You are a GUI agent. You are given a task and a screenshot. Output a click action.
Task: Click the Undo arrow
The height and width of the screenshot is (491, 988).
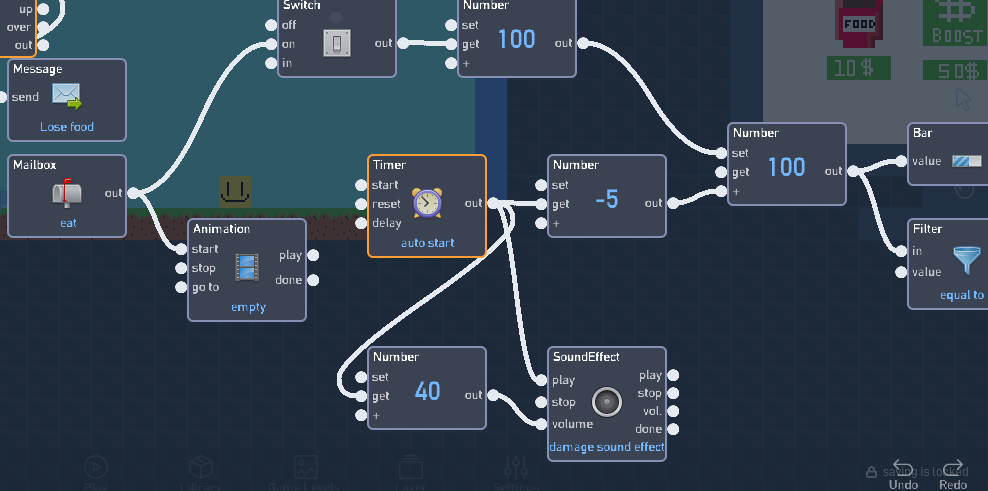point(903,469)
